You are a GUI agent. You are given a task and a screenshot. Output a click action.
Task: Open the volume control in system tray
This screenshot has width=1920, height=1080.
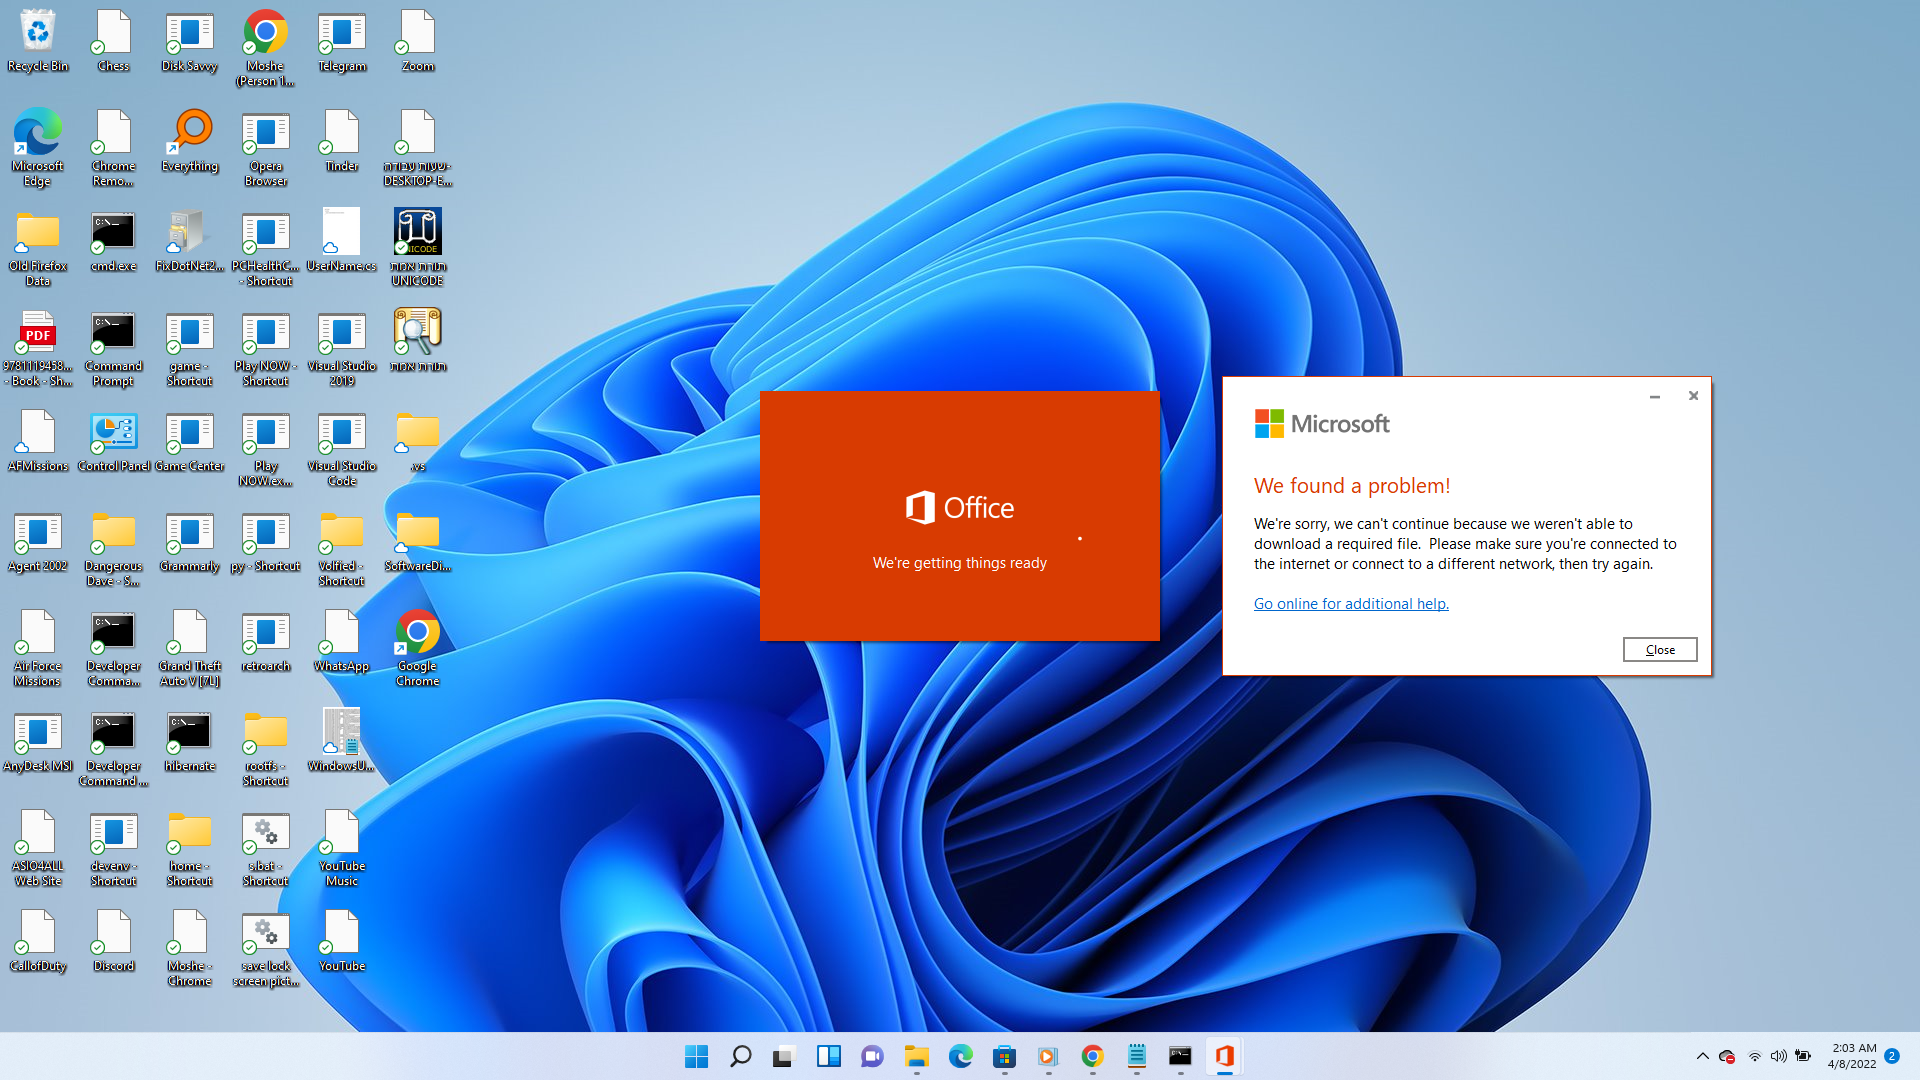tap(1778, 1056)
